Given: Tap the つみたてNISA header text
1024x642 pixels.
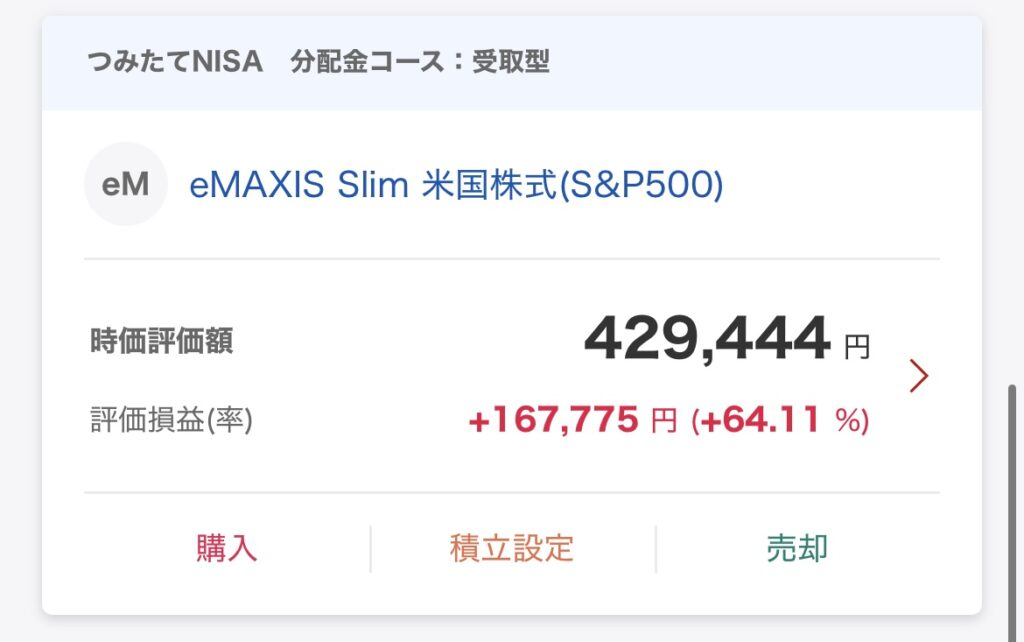Looking at the screenshot, I should pos(175,62).
